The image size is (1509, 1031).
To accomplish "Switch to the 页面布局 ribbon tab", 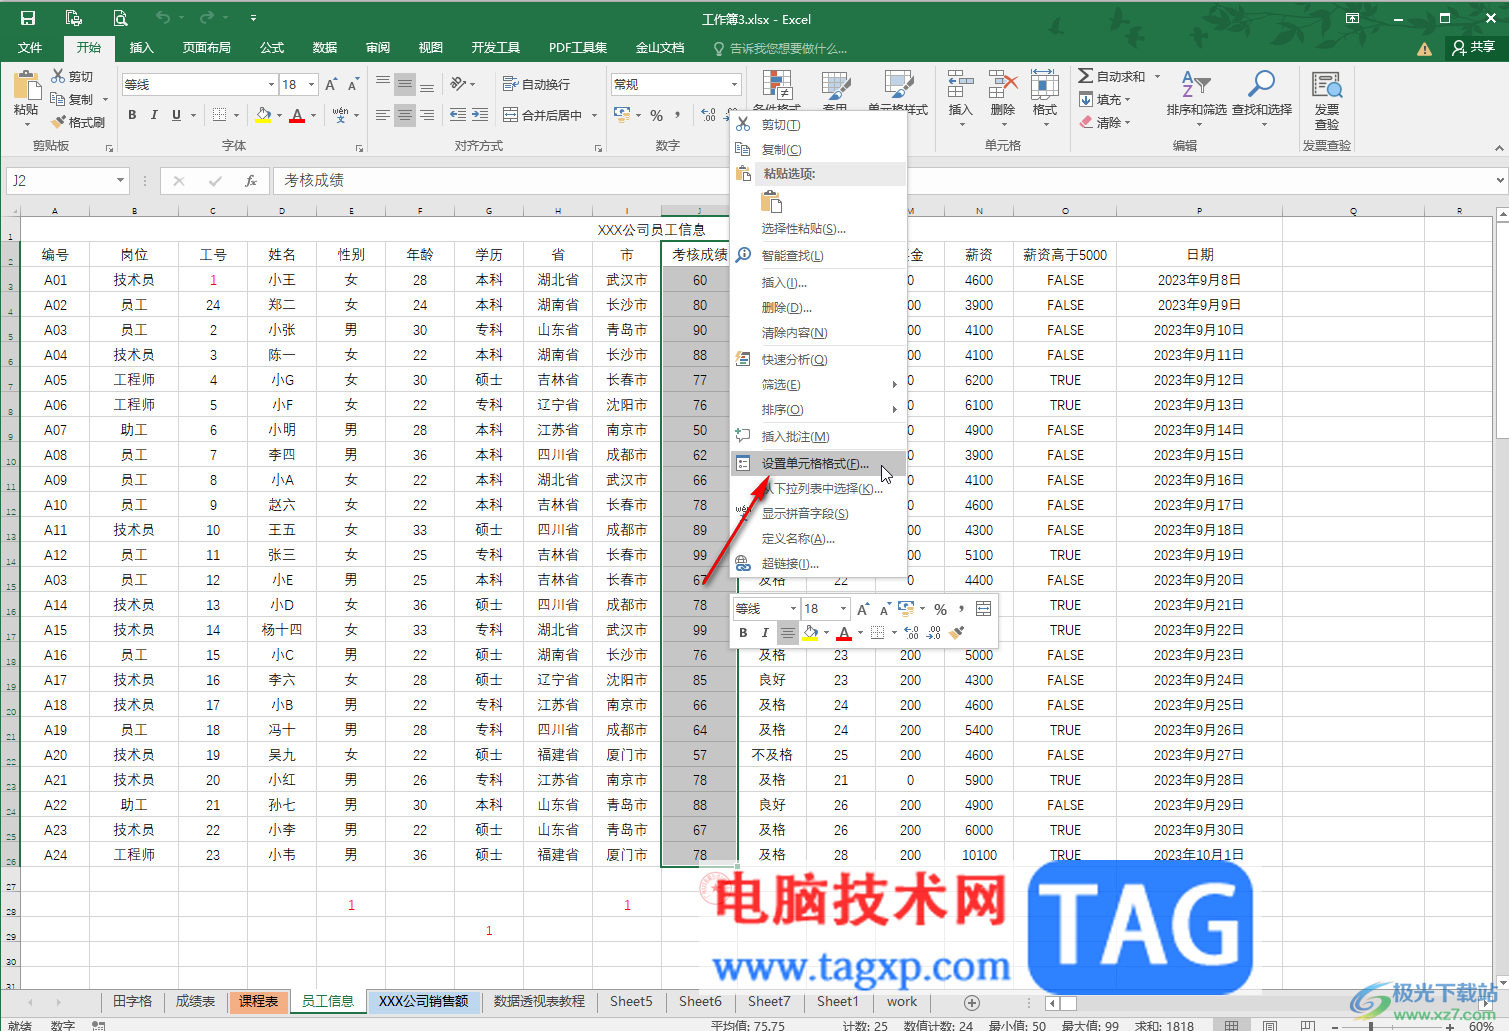I will click(x=207, y=47).
